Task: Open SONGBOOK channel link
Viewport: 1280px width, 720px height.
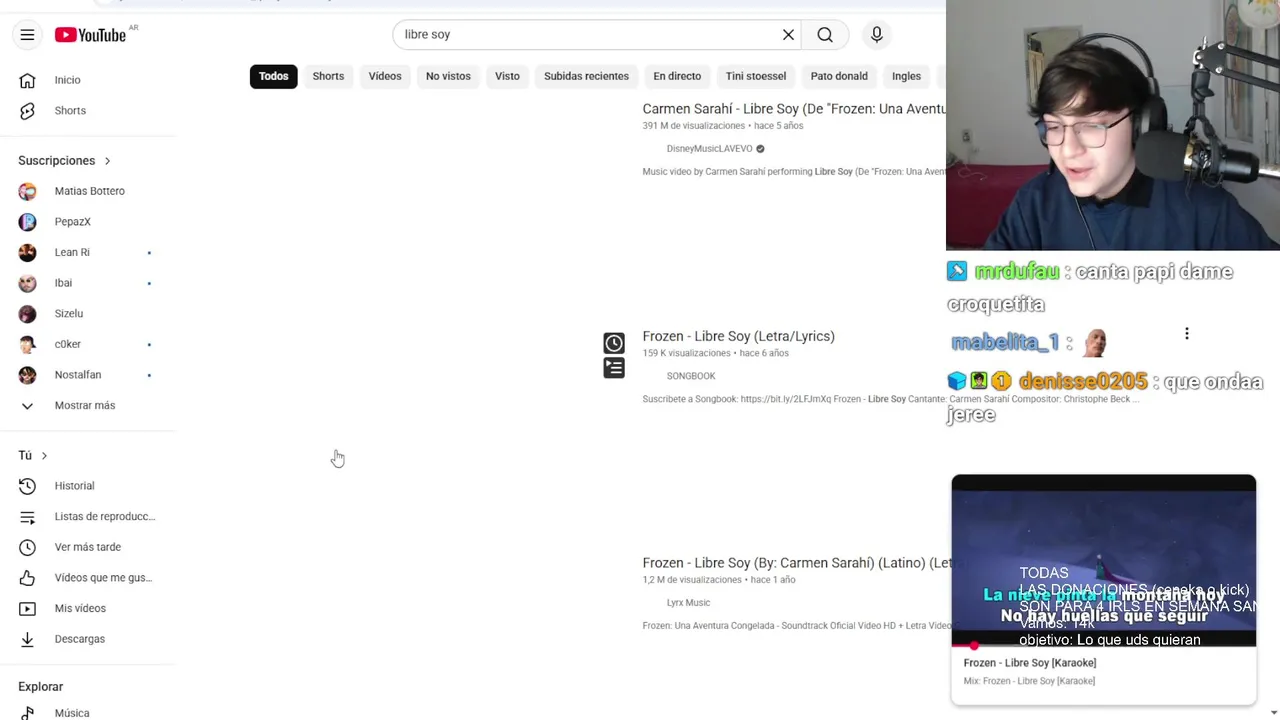Action: (691, 376)
